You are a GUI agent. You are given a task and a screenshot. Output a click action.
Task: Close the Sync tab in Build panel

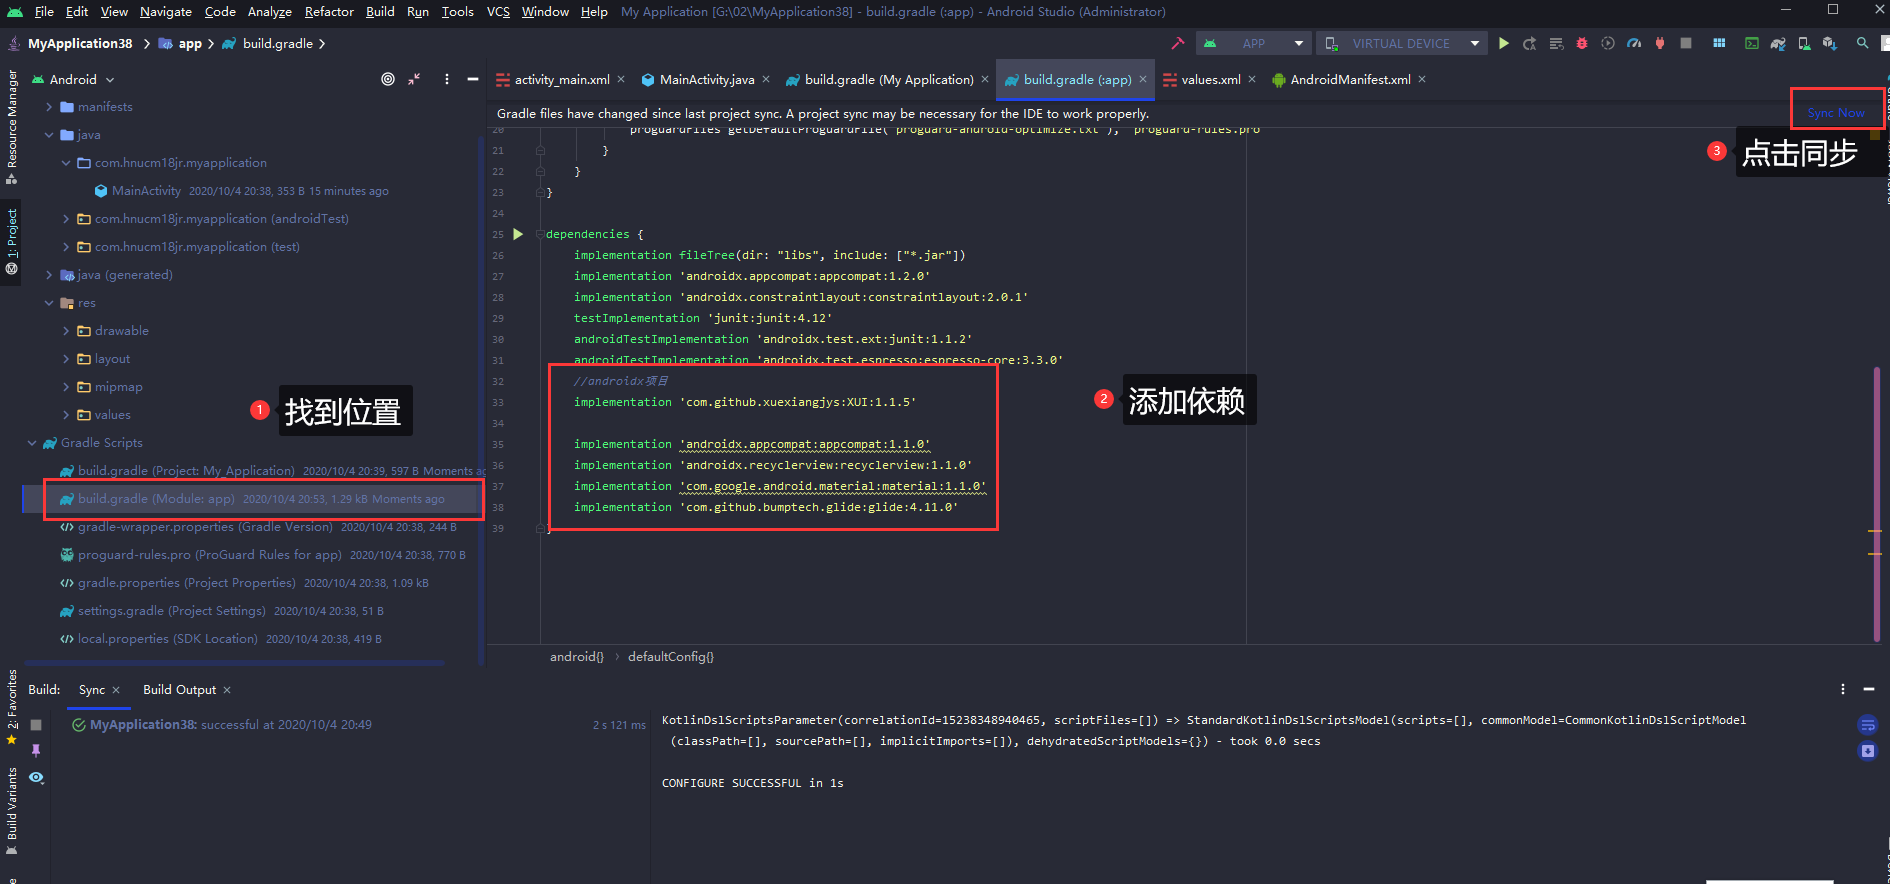click(x=116, y=690)
